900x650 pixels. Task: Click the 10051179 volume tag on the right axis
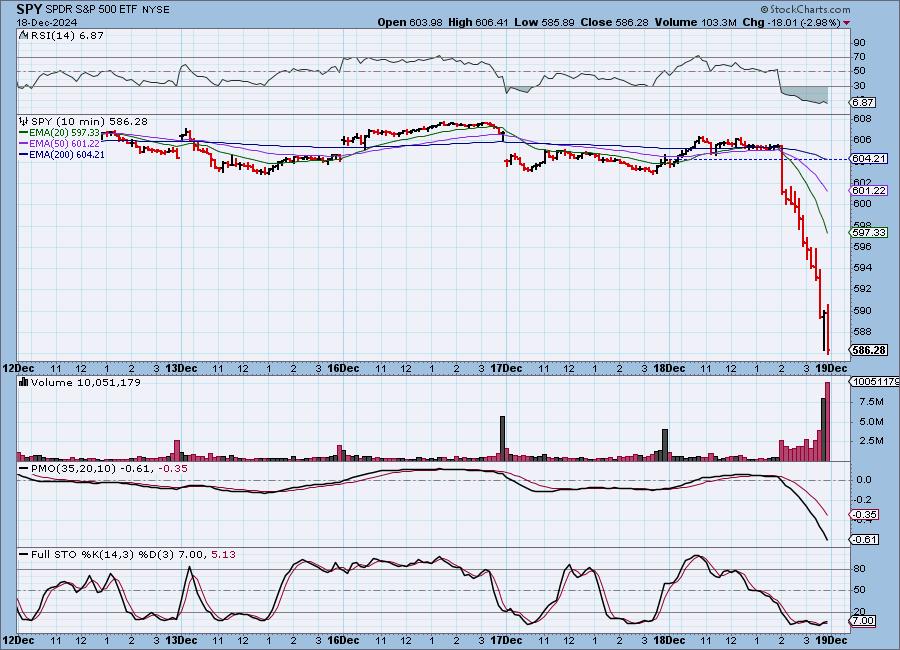click(x=875, y=381)
